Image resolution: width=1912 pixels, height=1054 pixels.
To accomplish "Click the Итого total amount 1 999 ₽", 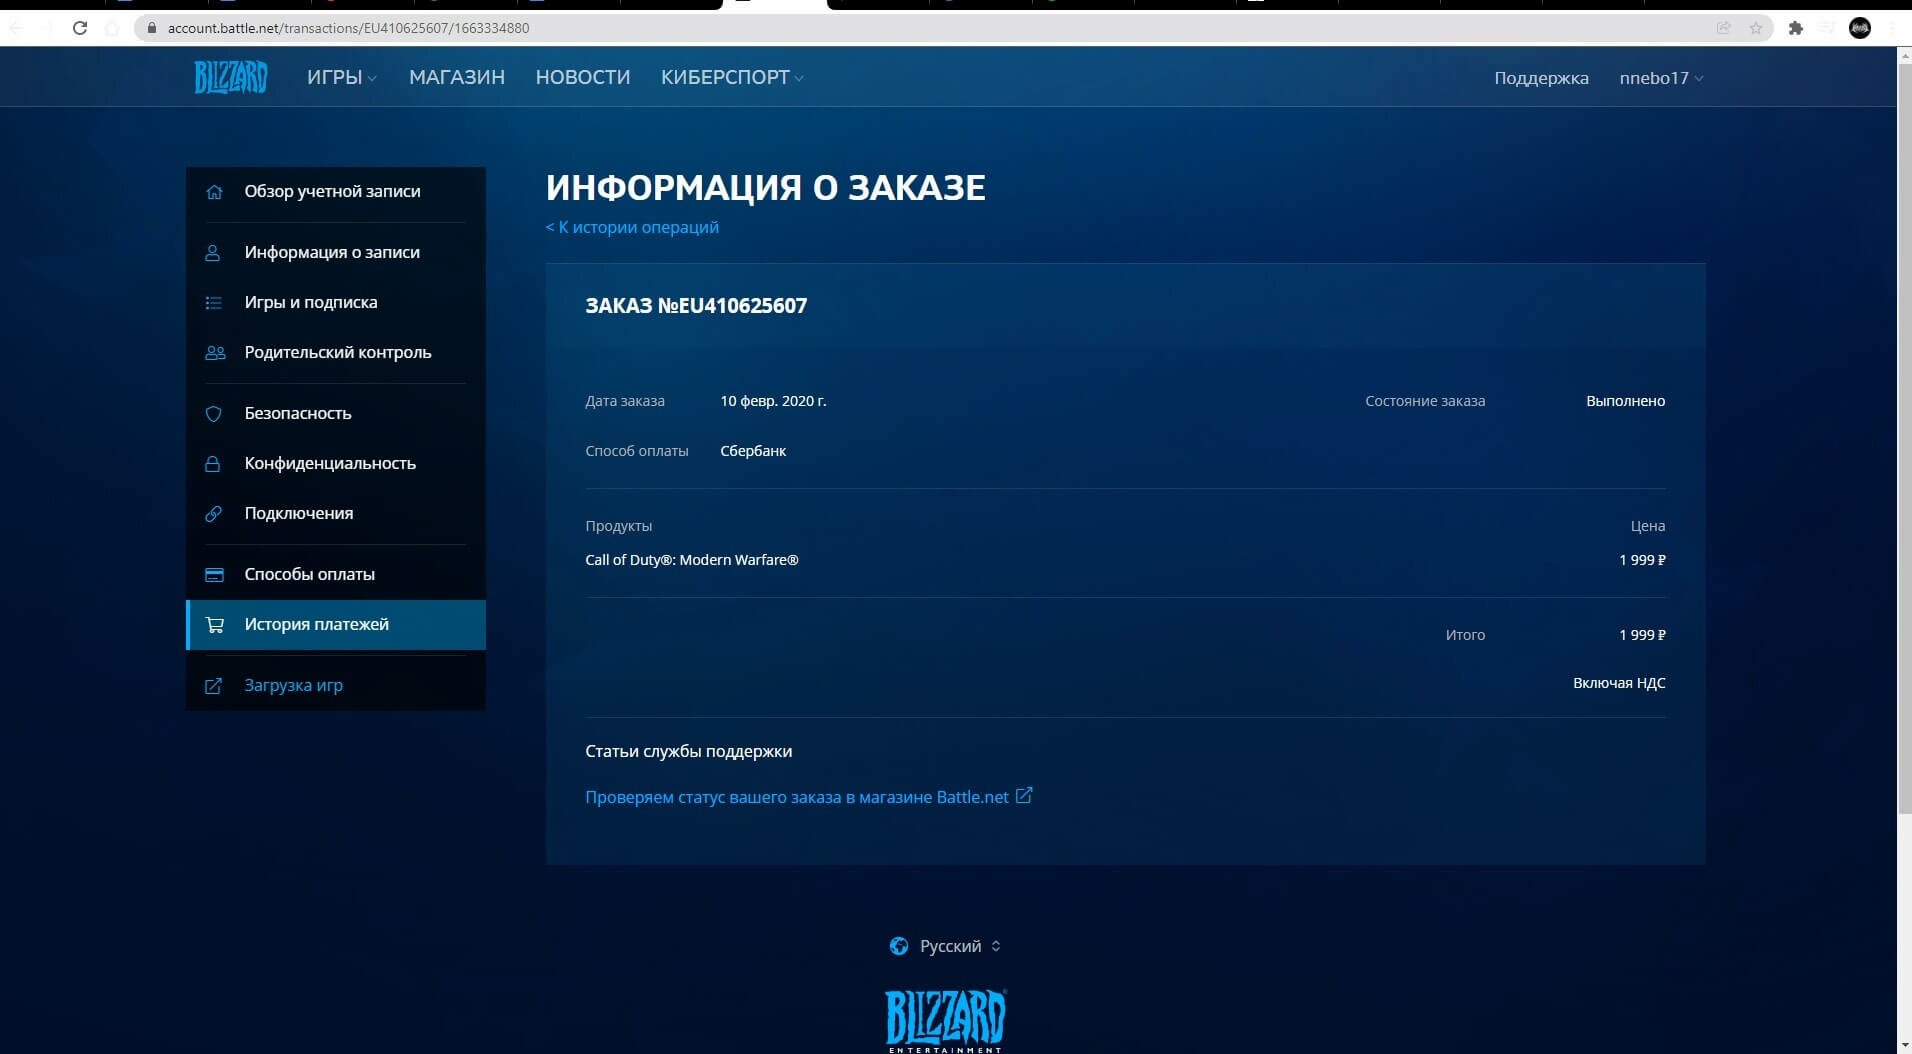I will click(1642, 635).
